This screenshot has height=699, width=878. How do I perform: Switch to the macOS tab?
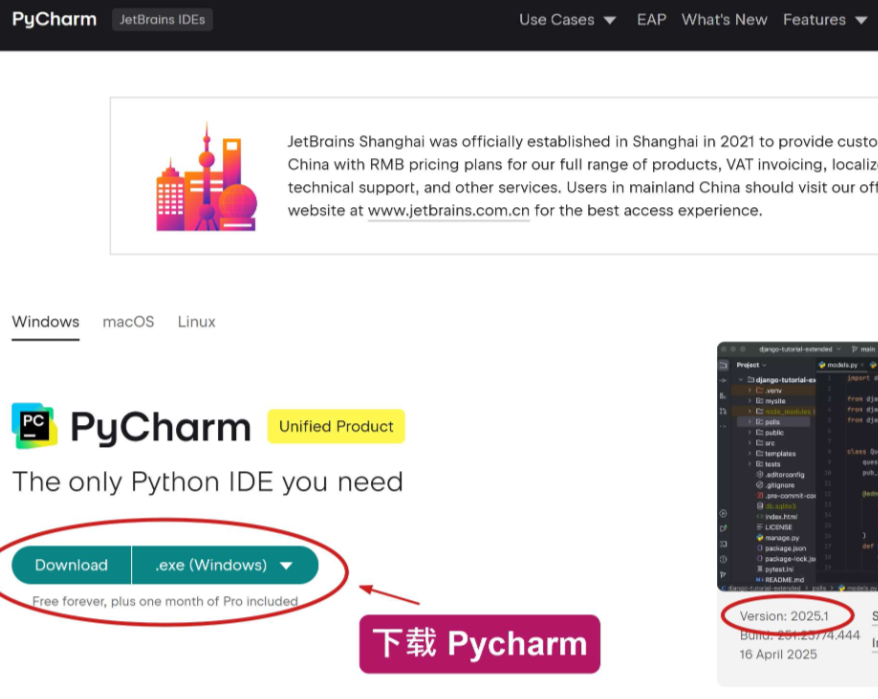click(x=128, y=322)
